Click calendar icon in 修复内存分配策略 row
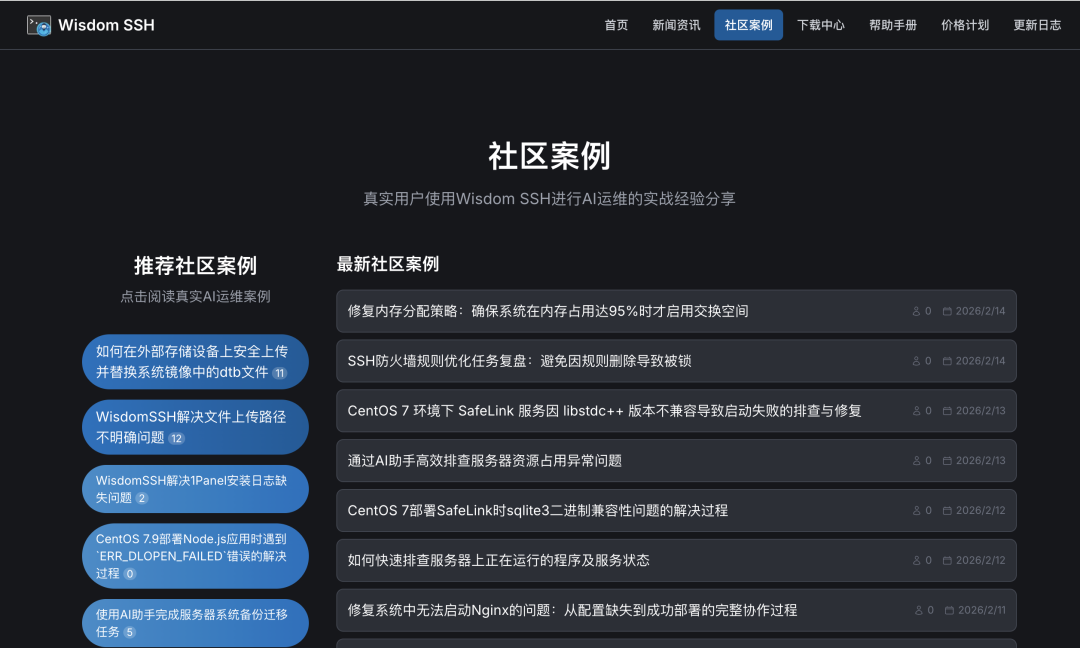Image resolution: width=1080 pixels, height=648 pixels. pos(947,311)
